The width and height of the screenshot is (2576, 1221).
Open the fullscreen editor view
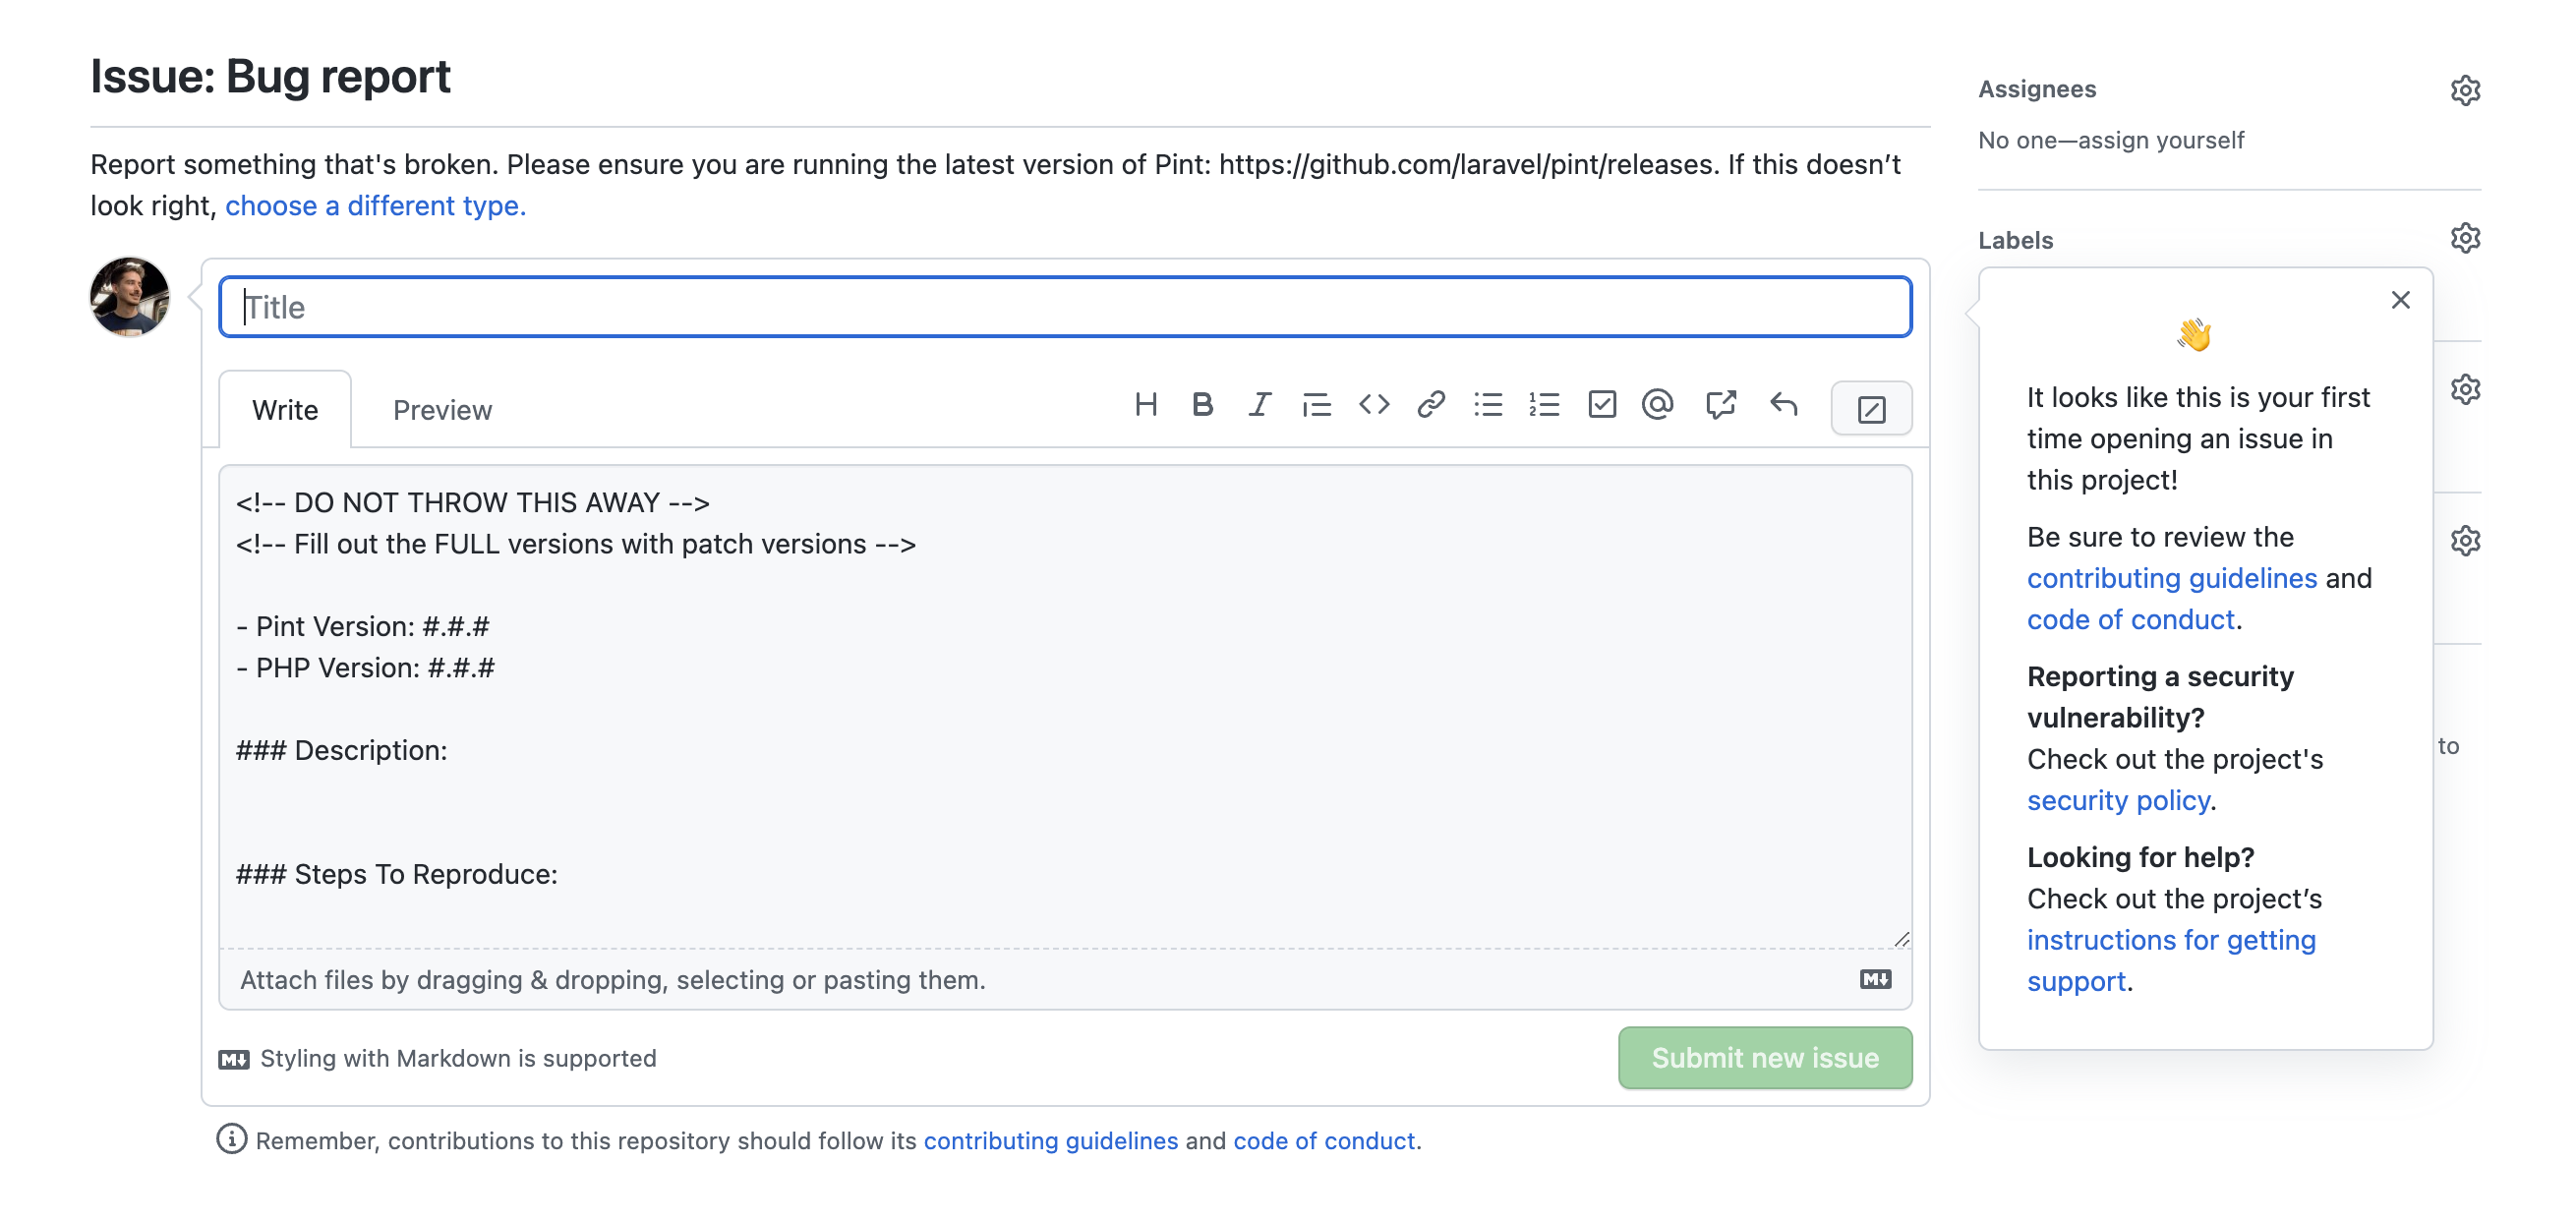(x=1871, y=408)
